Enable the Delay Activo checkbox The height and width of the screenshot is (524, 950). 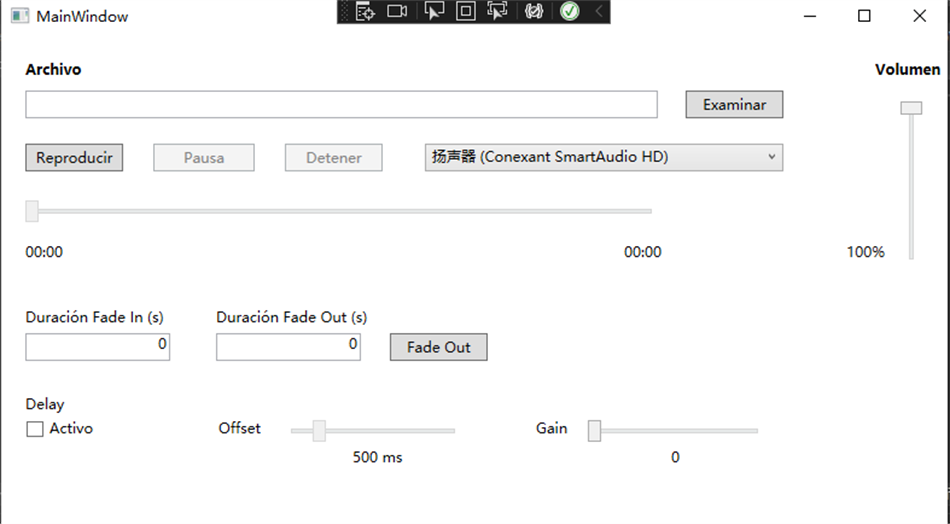coord(35,429)
